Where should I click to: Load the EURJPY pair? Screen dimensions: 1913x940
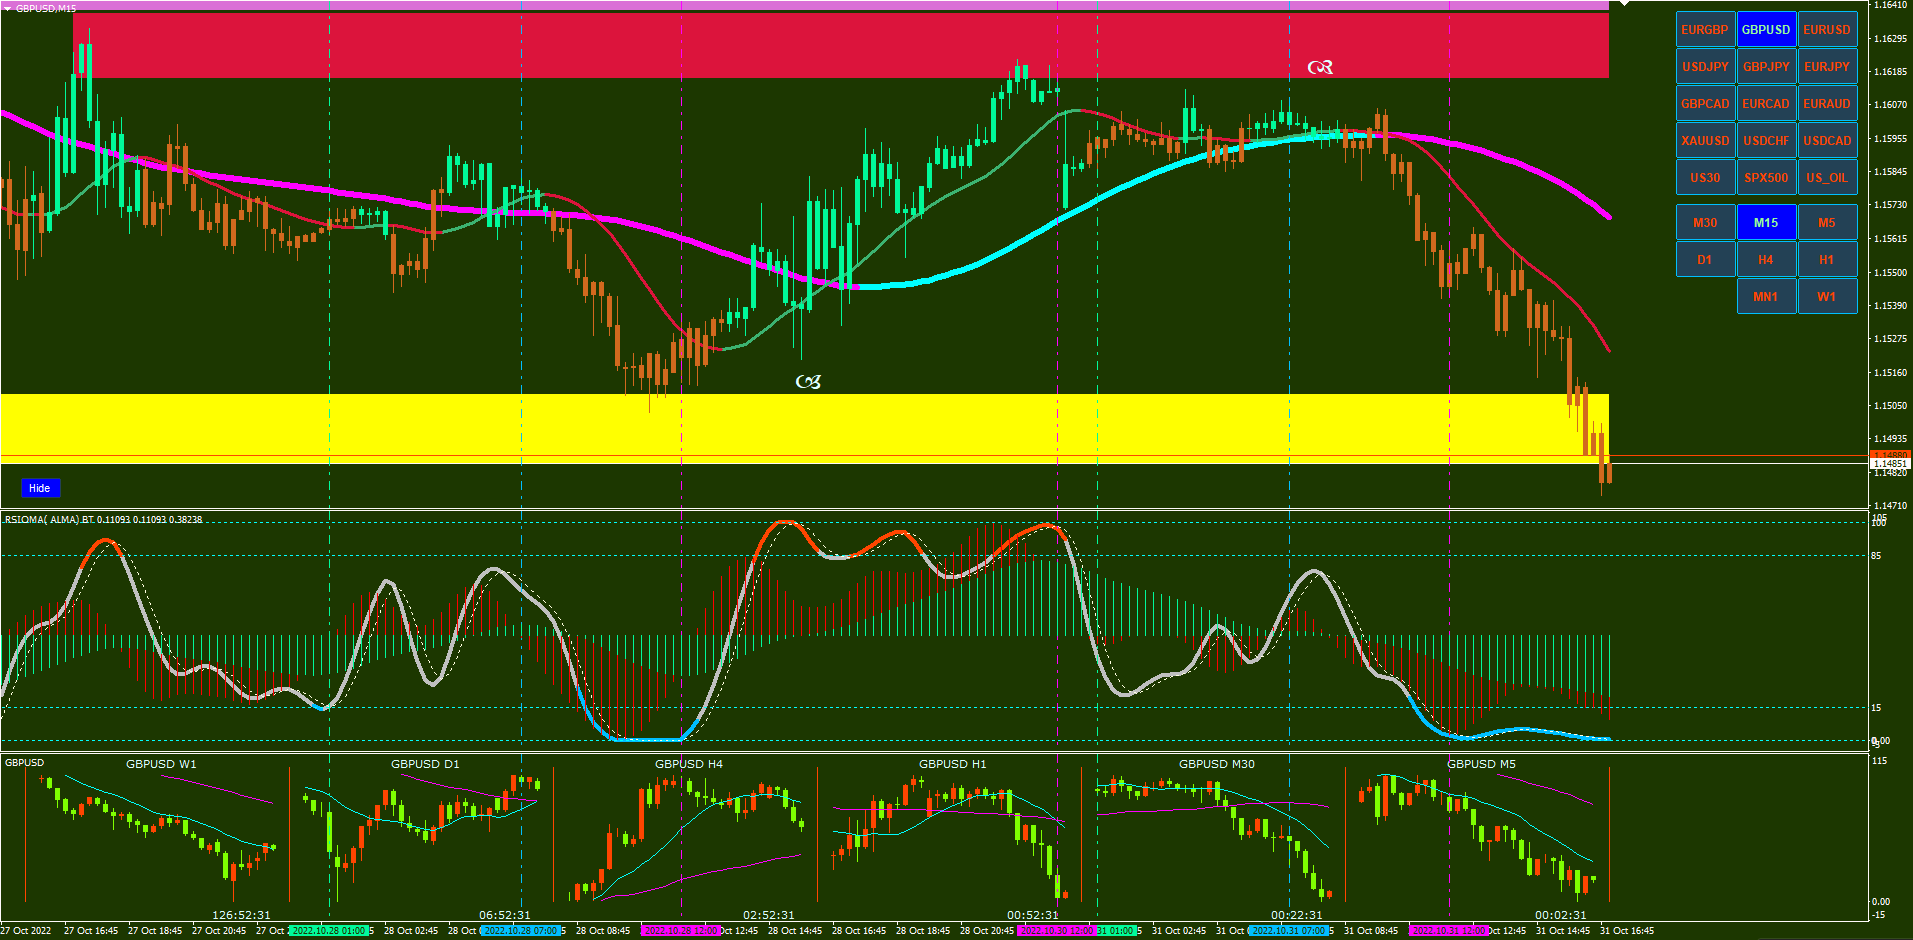[x=1827, y=67]
